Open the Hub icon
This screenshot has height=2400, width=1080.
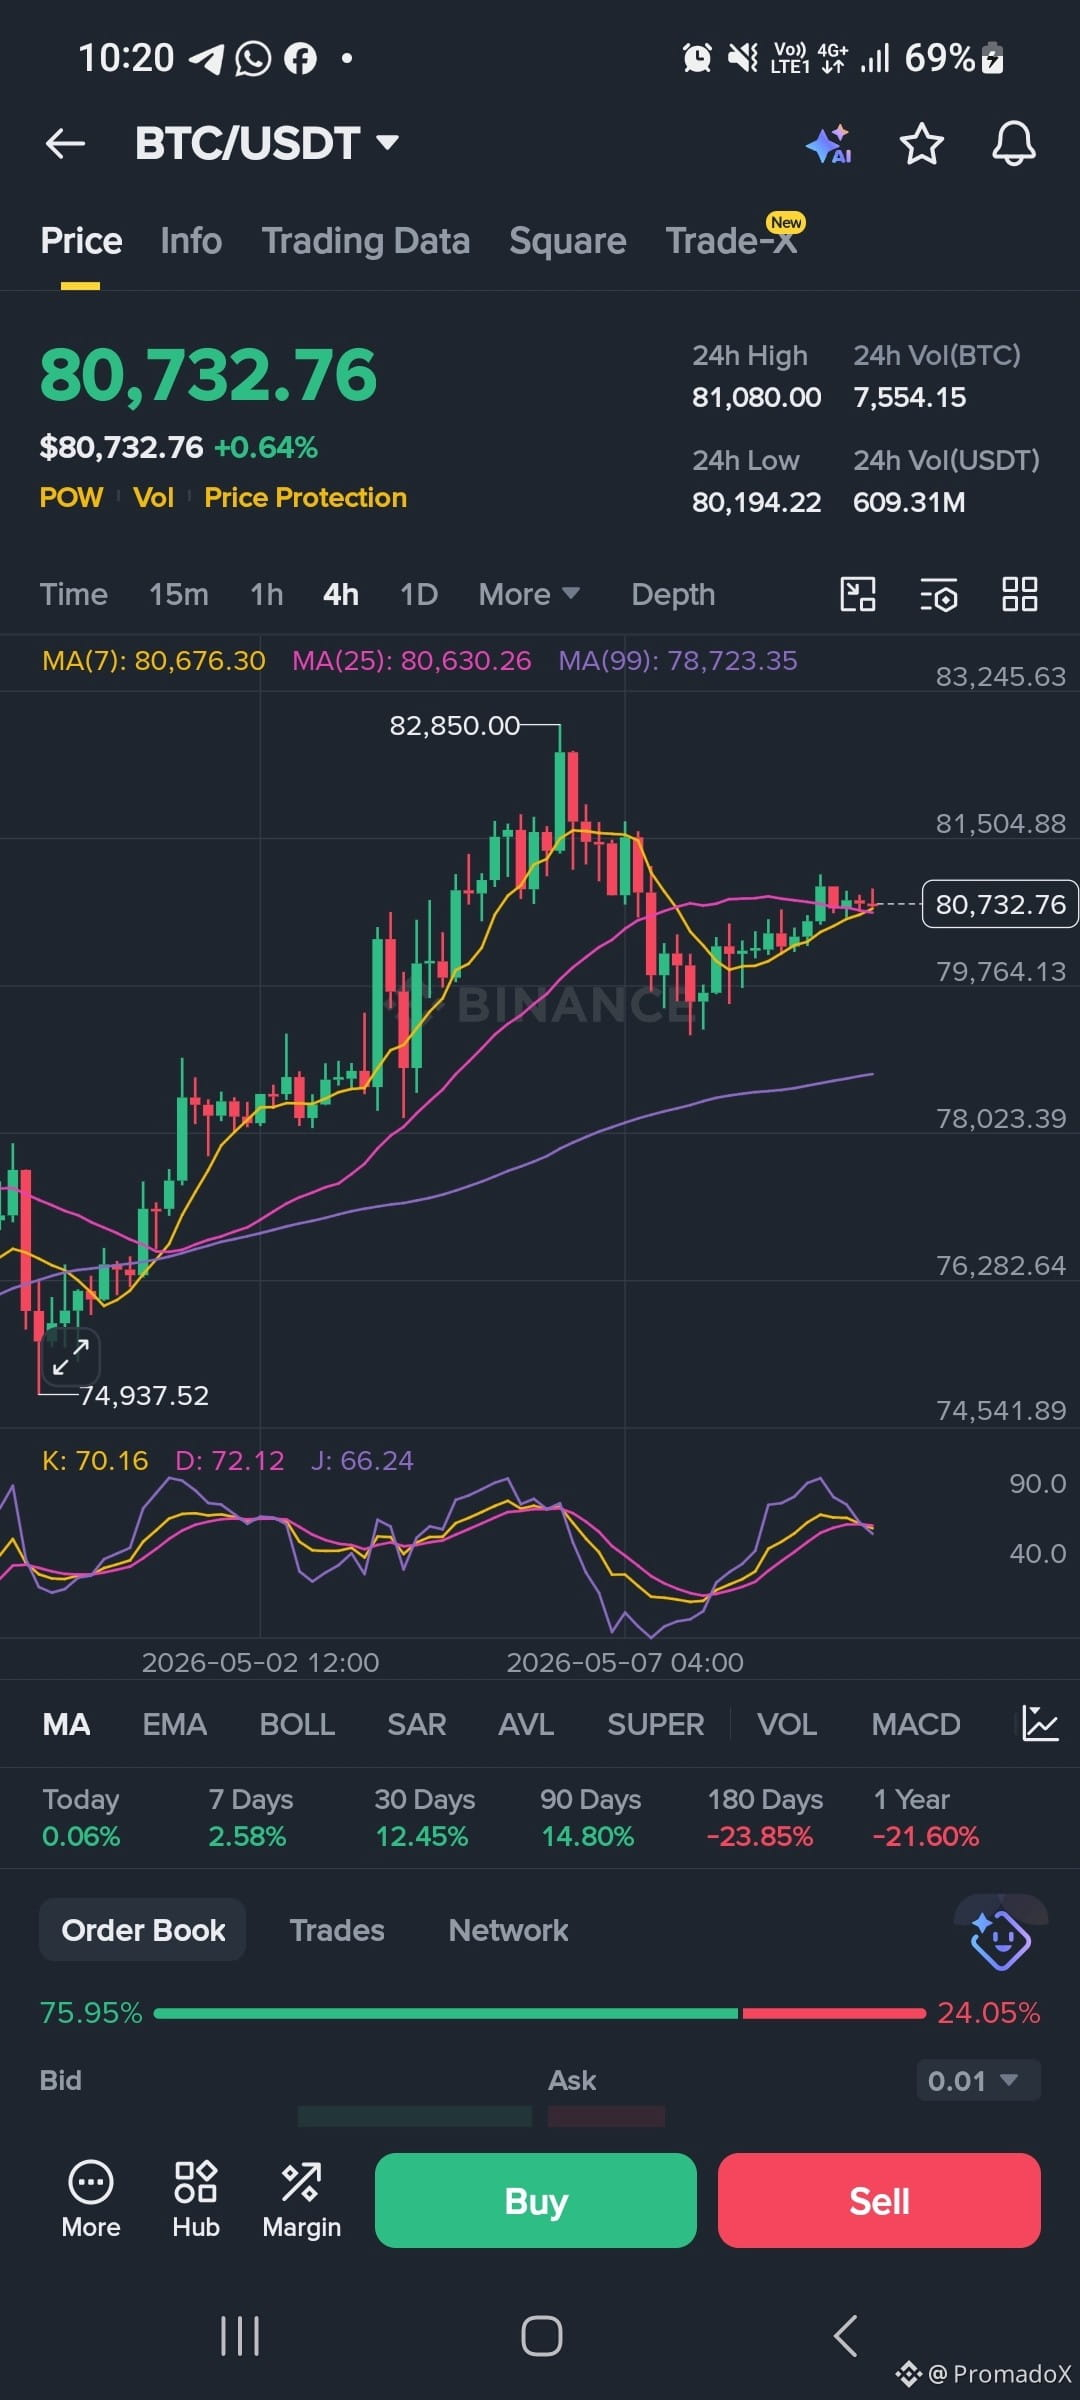tap(196, 2200)
